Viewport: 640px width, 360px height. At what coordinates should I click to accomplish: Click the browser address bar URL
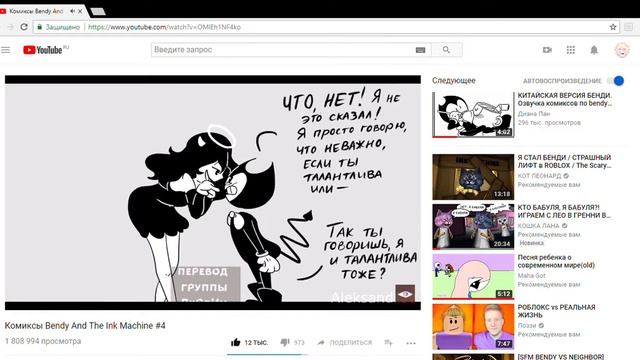tap(164, 27)
